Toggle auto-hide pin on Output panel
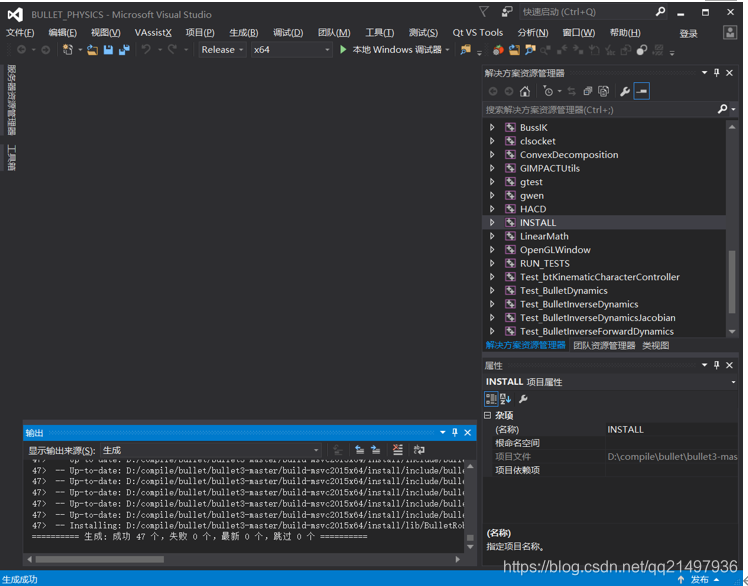Screen dimensions: 748x586 pyautogui.click(x=455, y=433)
